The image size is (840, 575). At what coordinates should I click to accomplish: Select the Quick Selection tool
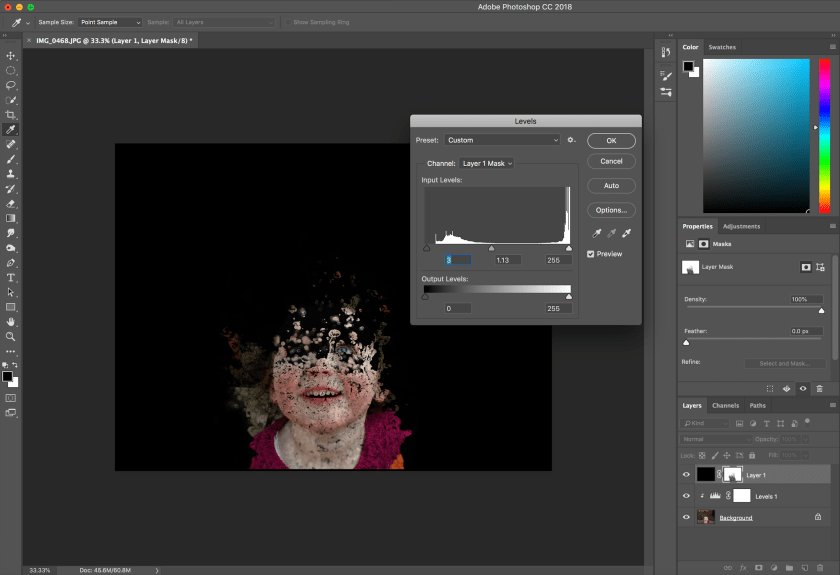[10, 100]
